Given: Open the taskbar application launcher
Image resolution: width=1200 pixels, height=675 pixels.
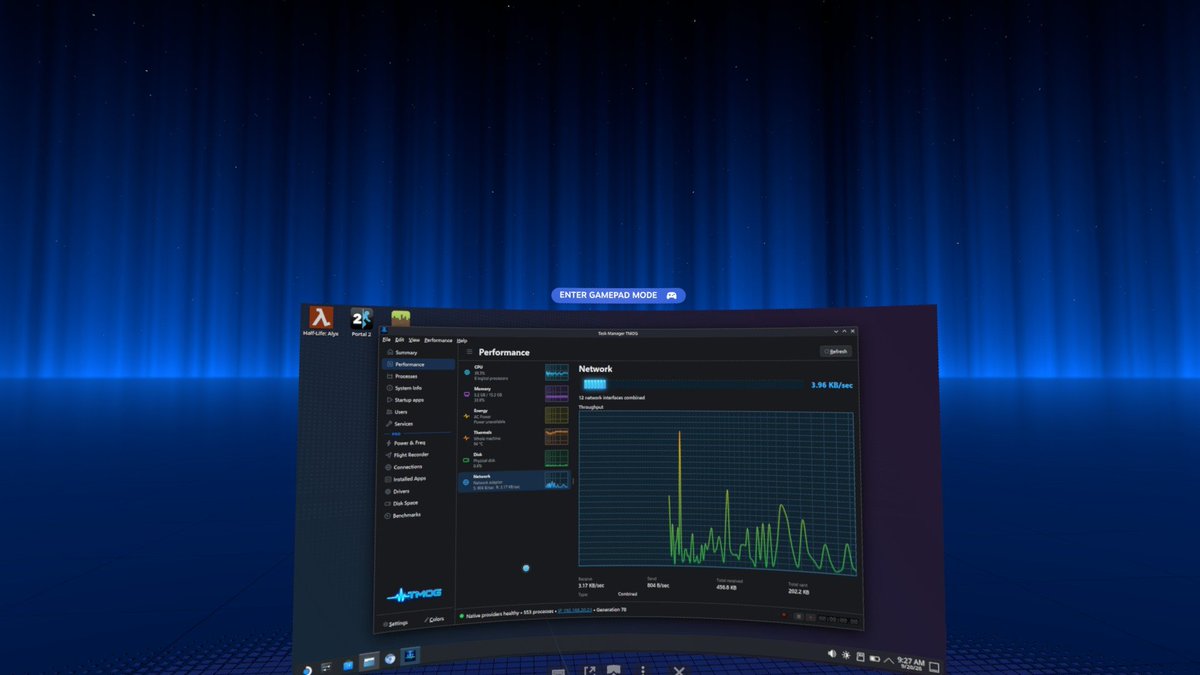Looking at the screenshot, I should pyautogui.click(x=307, y=670).
